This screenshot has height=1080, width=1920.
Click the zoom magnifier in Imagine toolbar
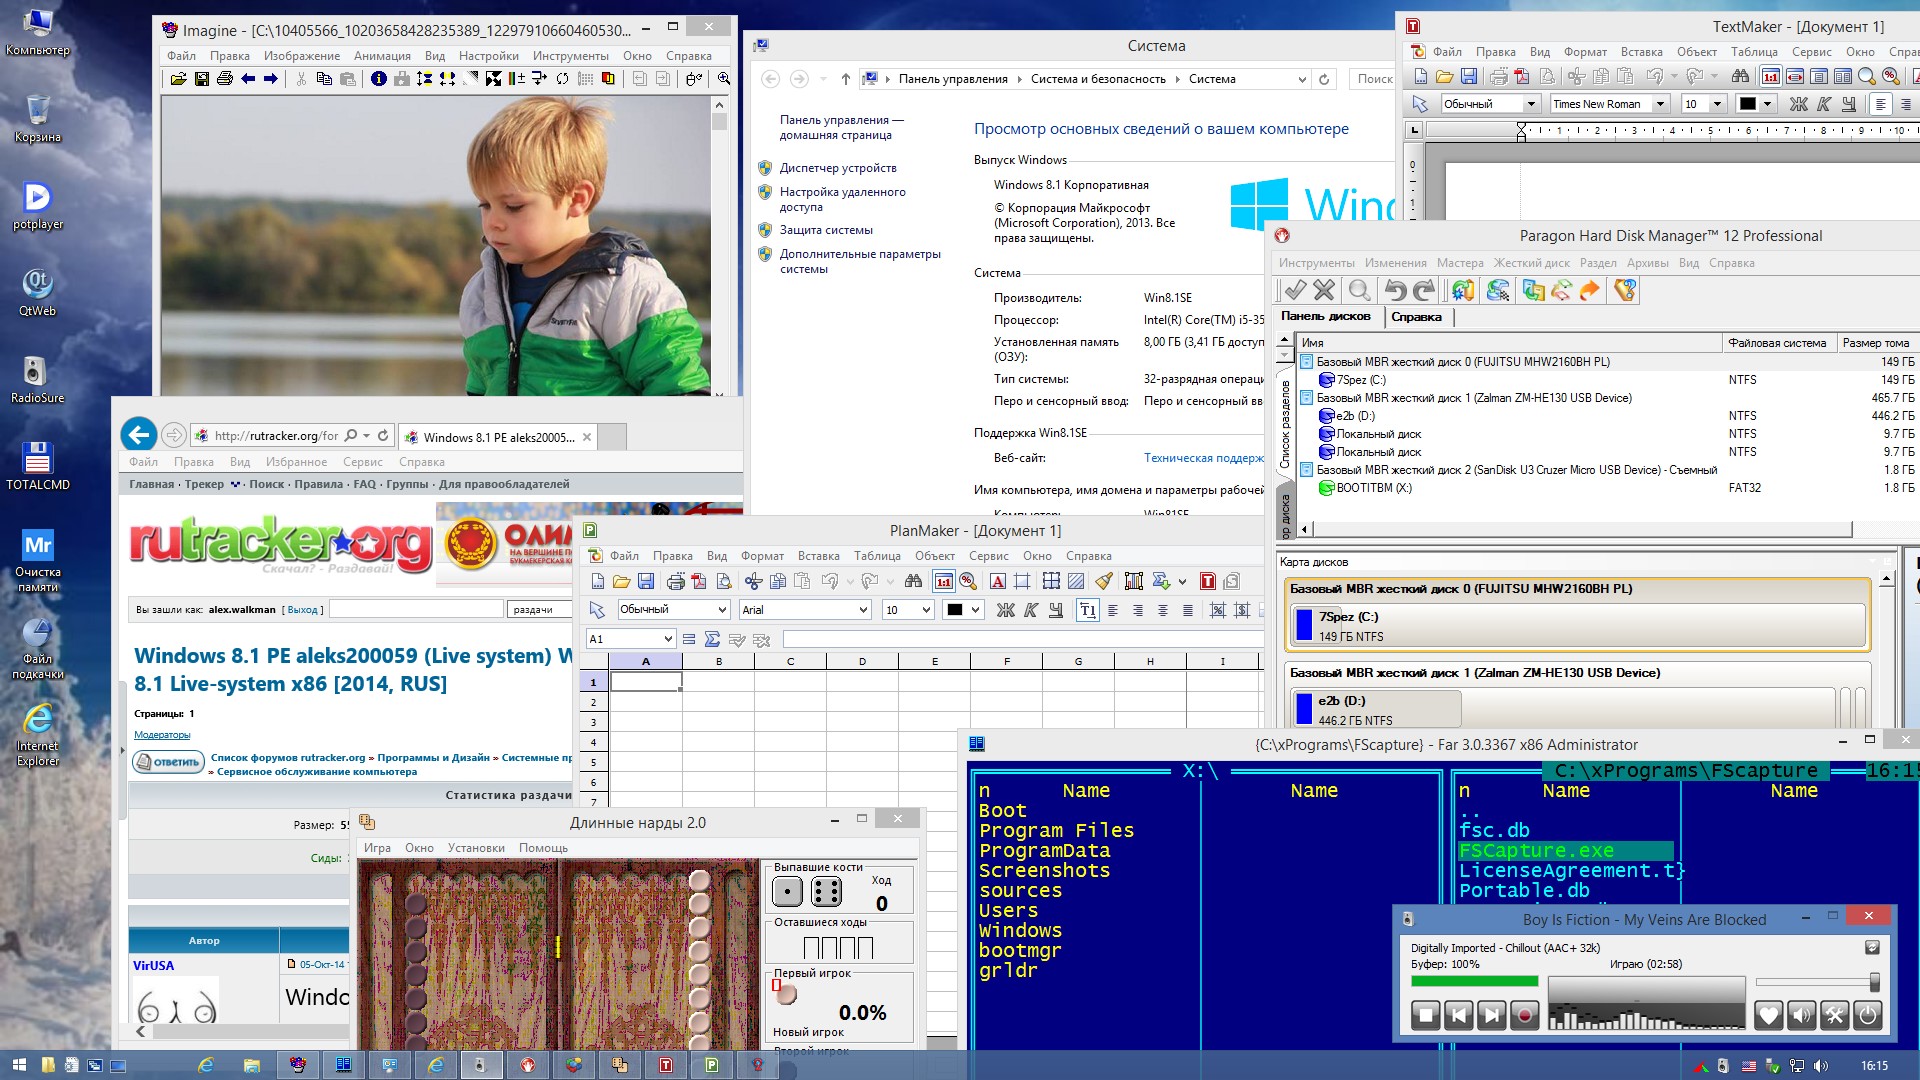(724, 79)
